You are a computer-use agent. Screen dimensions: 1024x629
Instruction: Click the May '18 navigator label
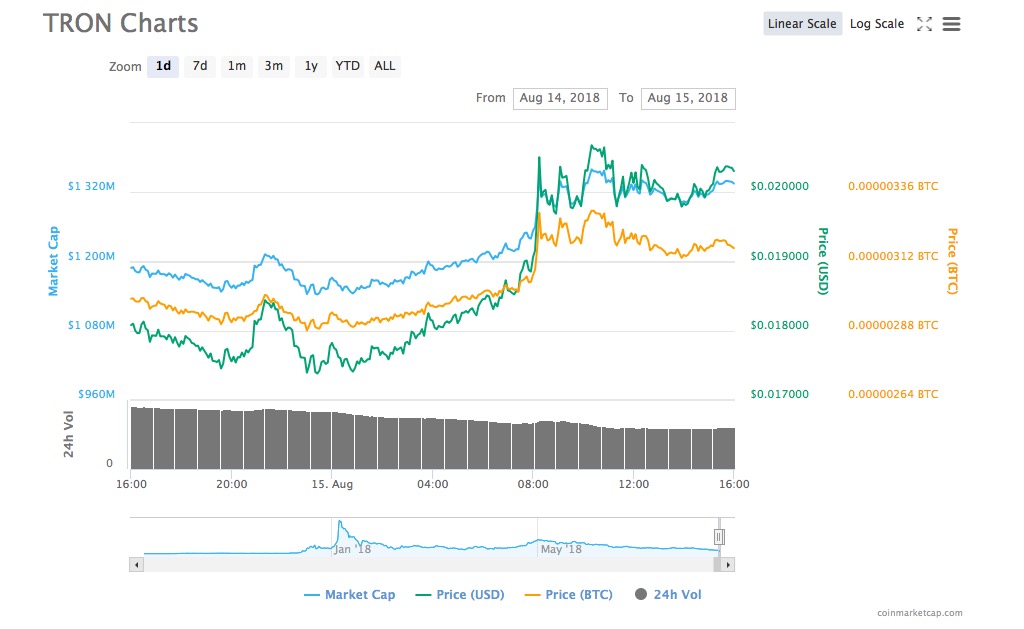(561, 549)
